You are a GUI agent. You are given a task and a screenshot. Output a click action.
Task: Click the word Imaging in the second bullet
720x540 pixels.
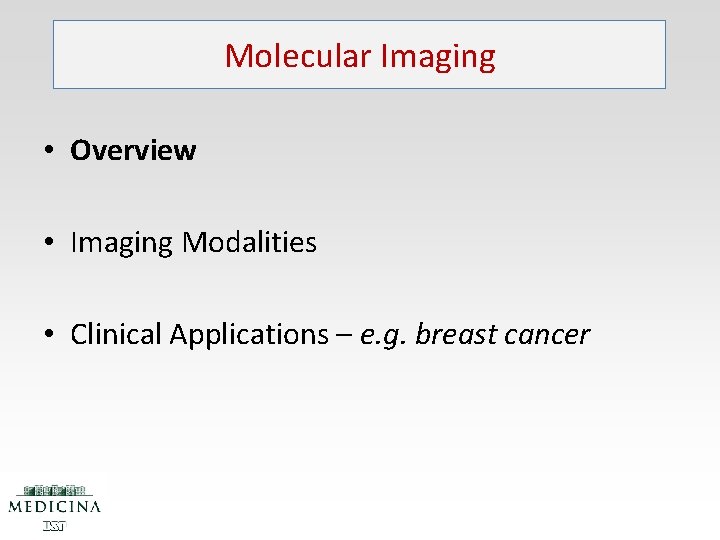(x=122, y=243)
